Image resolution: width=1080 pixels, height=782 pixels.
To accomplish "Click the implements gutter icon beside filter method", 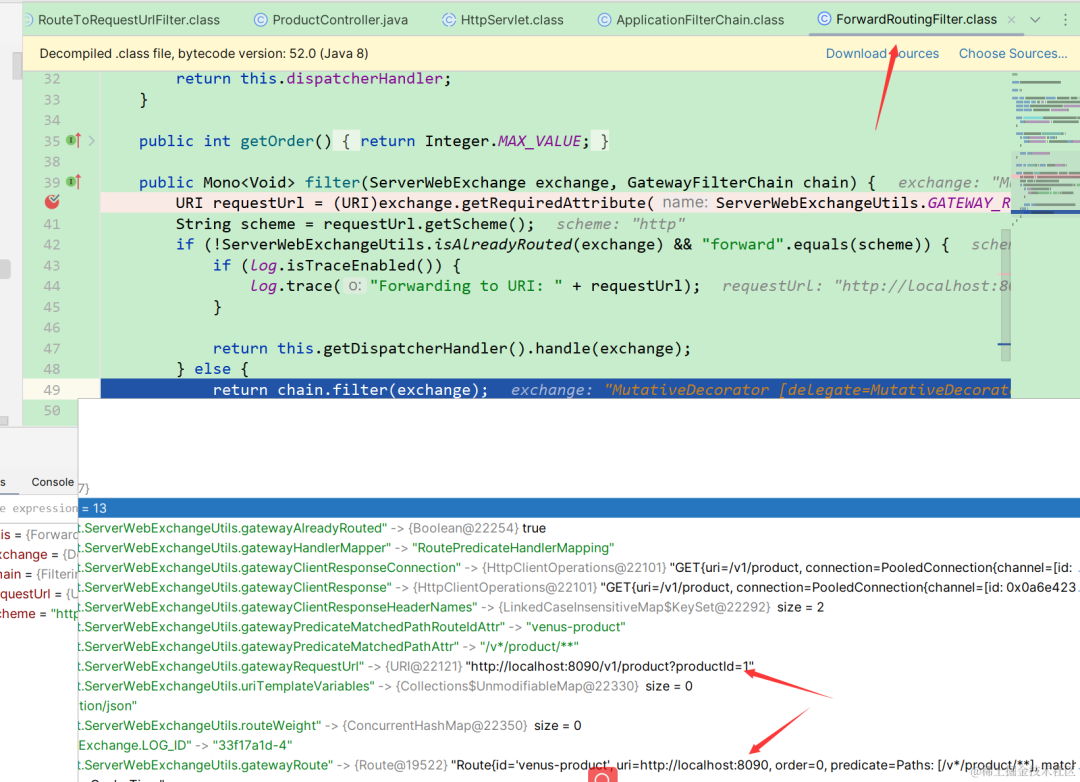I will (74, 182).
